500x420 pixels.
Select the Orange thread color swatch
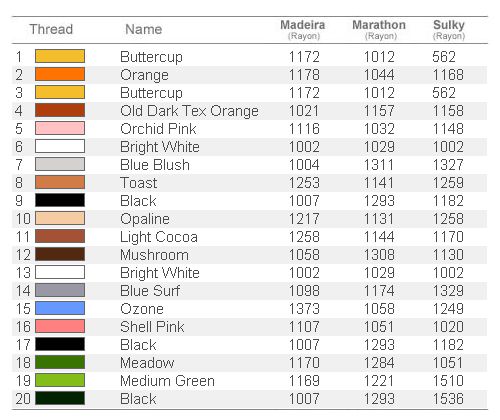60,74
